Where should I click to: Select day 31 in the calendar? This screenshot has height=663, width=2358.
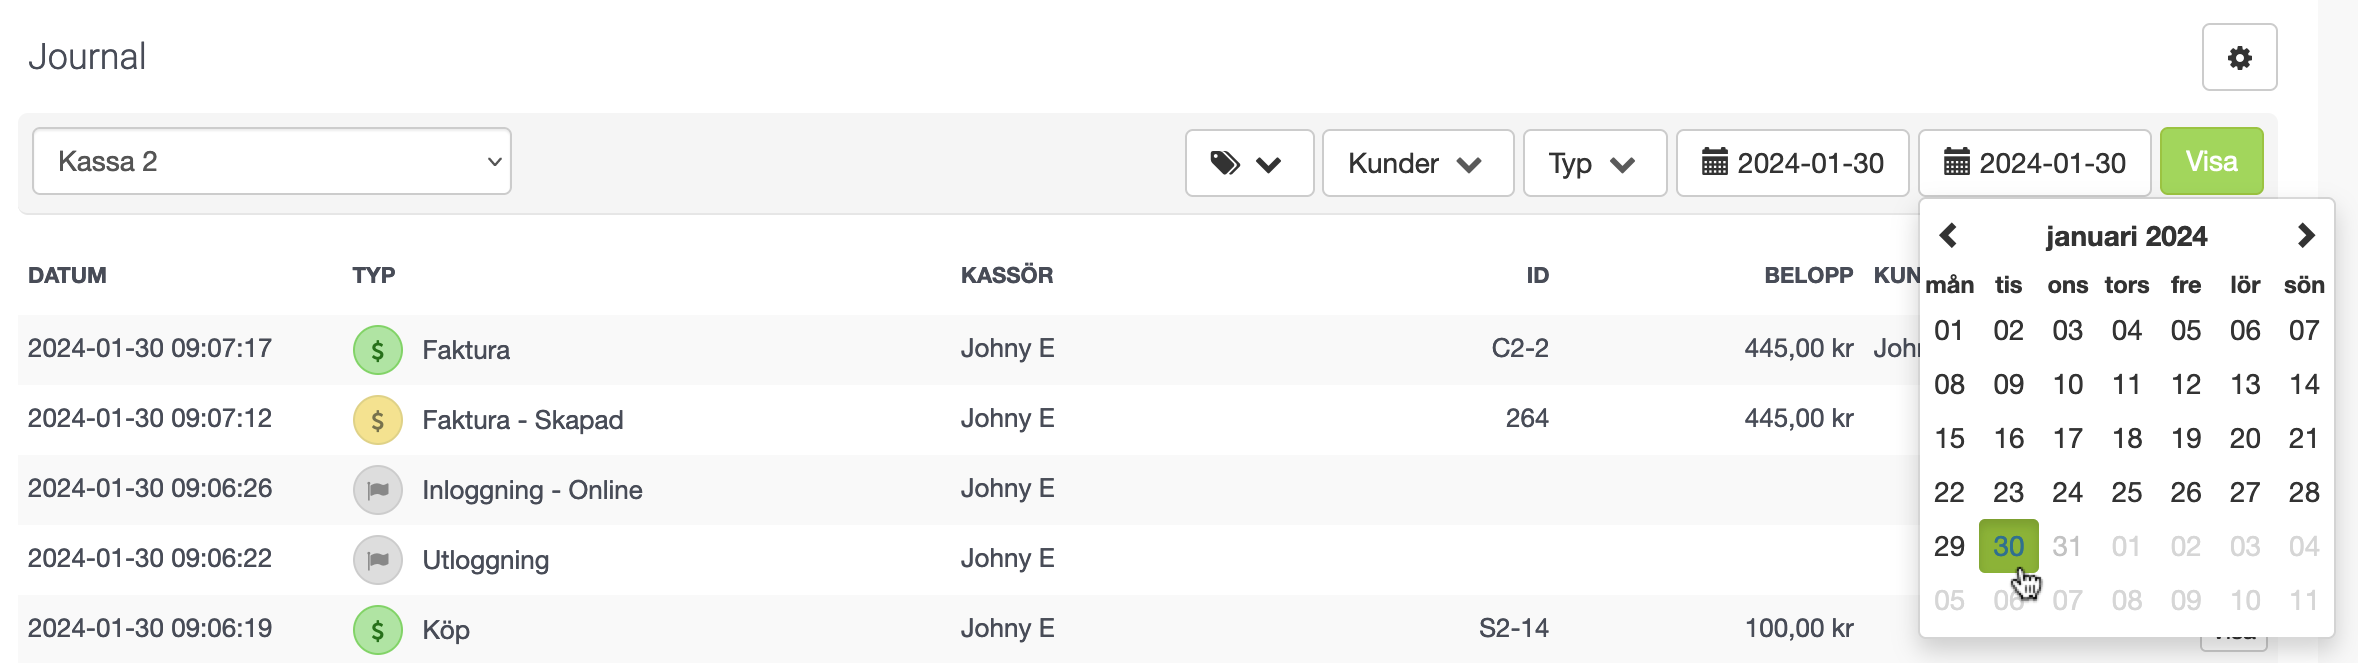pos(2067,547)
